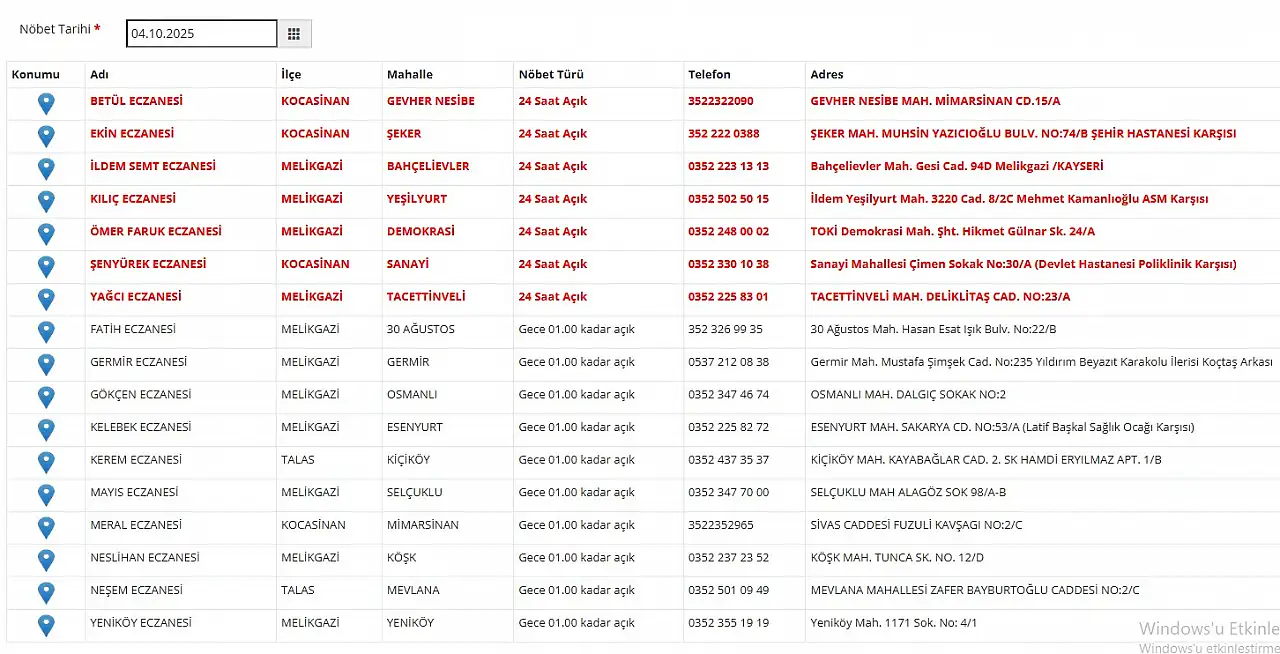1280x654 pixels.
Task: Click YENİKÖY ECZANESİ location pin
Action: pyautogui.click(x=46, y=625)
